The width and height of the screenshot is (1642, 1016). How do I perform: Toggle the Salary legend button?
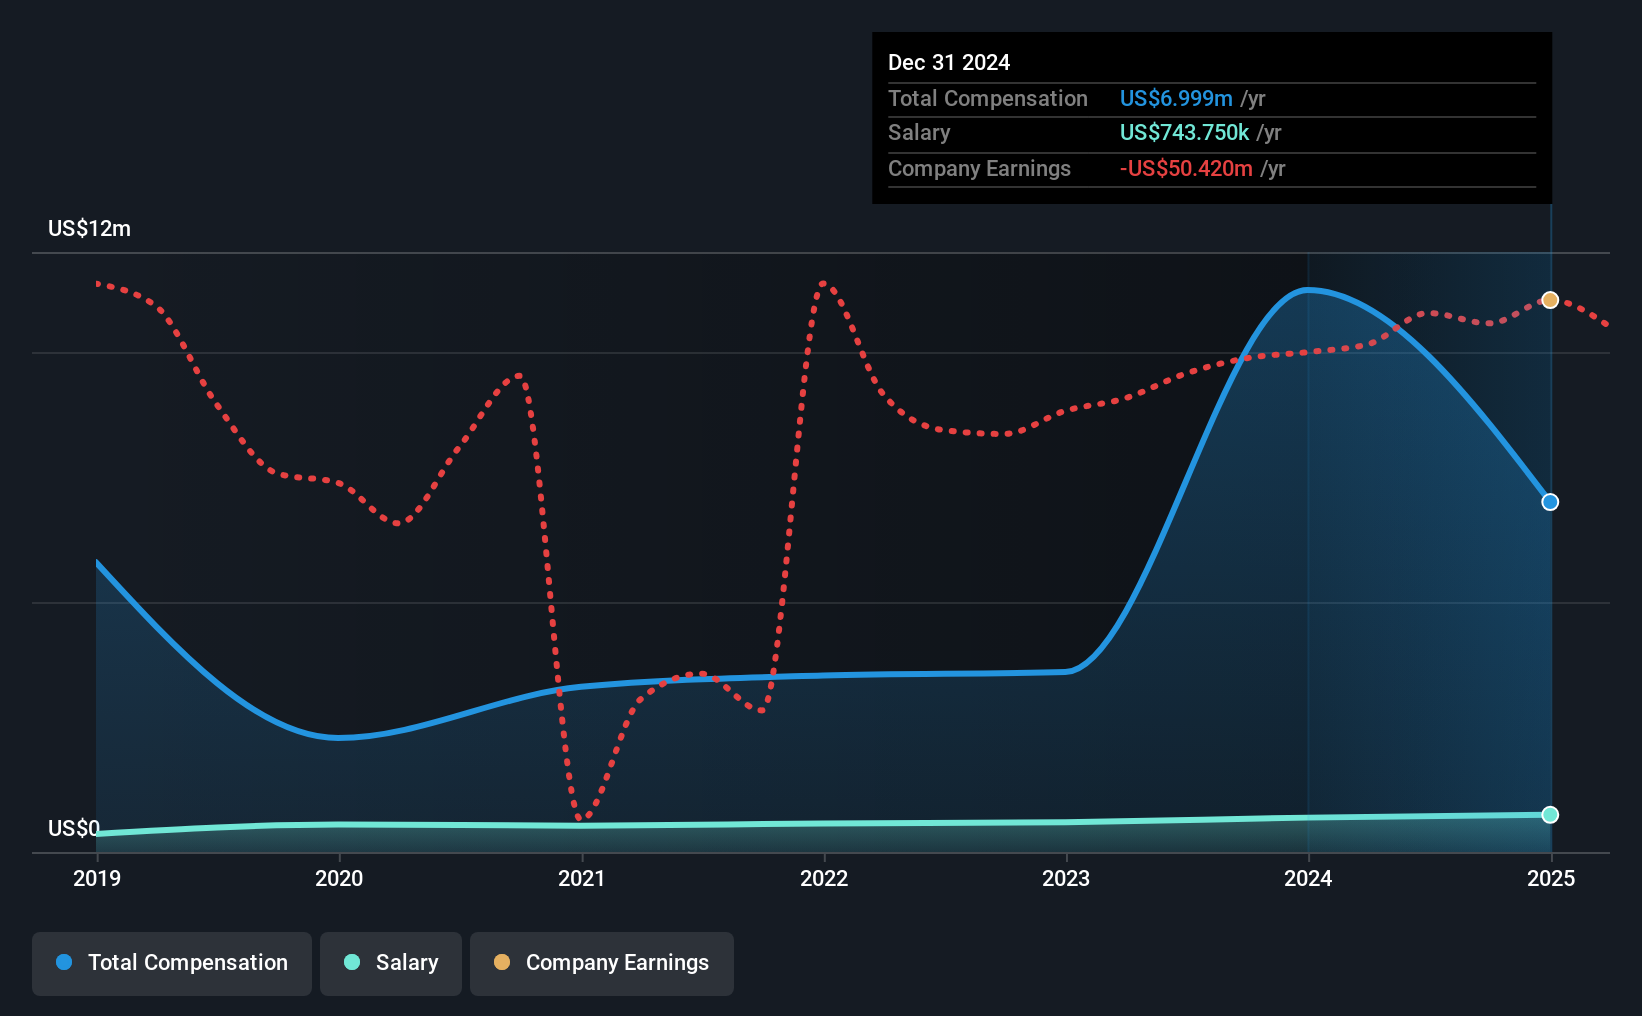pos(391,963)
